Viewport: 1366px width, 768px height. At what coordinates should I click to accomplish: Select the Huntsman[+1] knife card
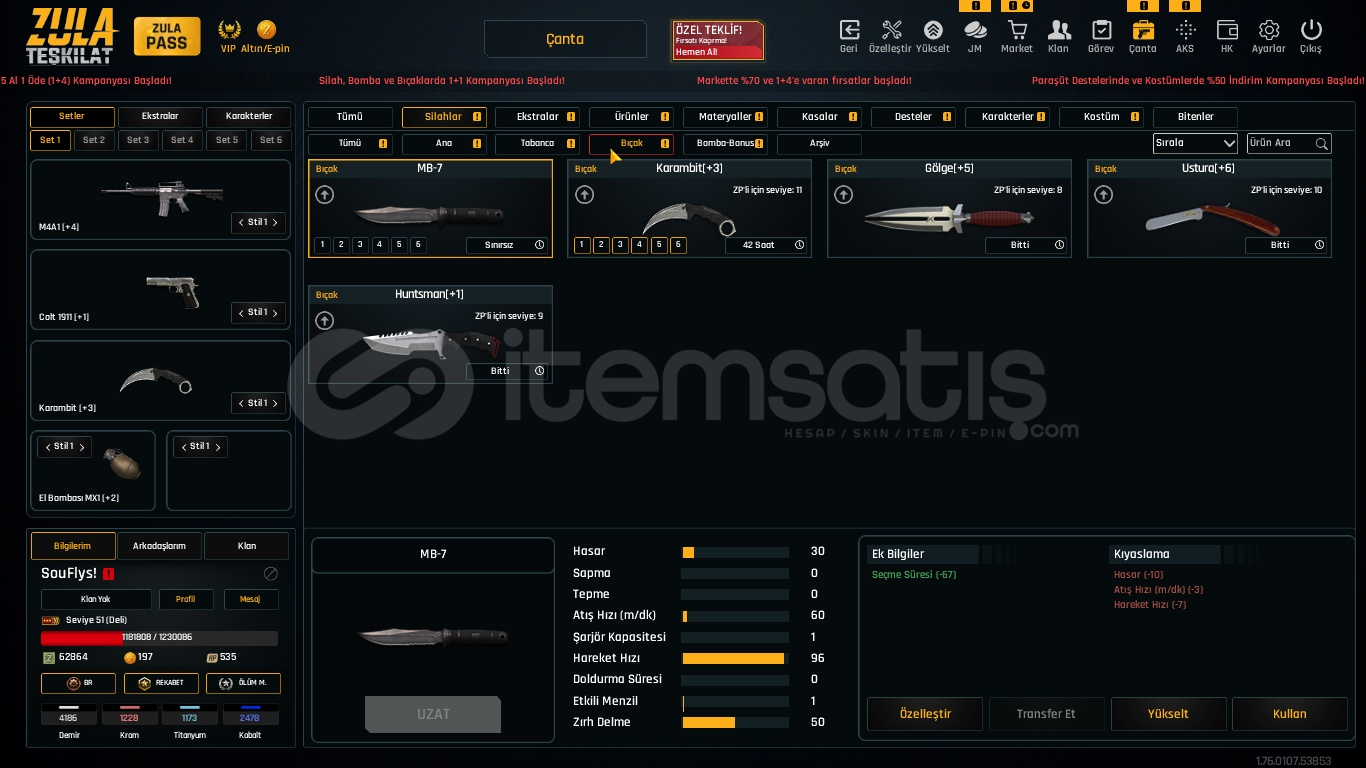click(x=430, y=334)
